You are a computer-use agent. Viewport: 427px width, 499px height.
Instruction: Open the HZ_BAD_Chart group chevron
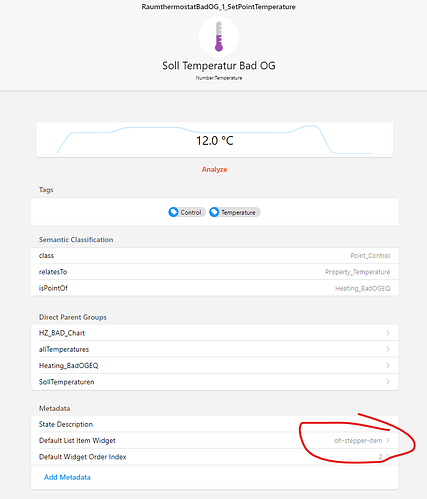(x=388, y=333)
